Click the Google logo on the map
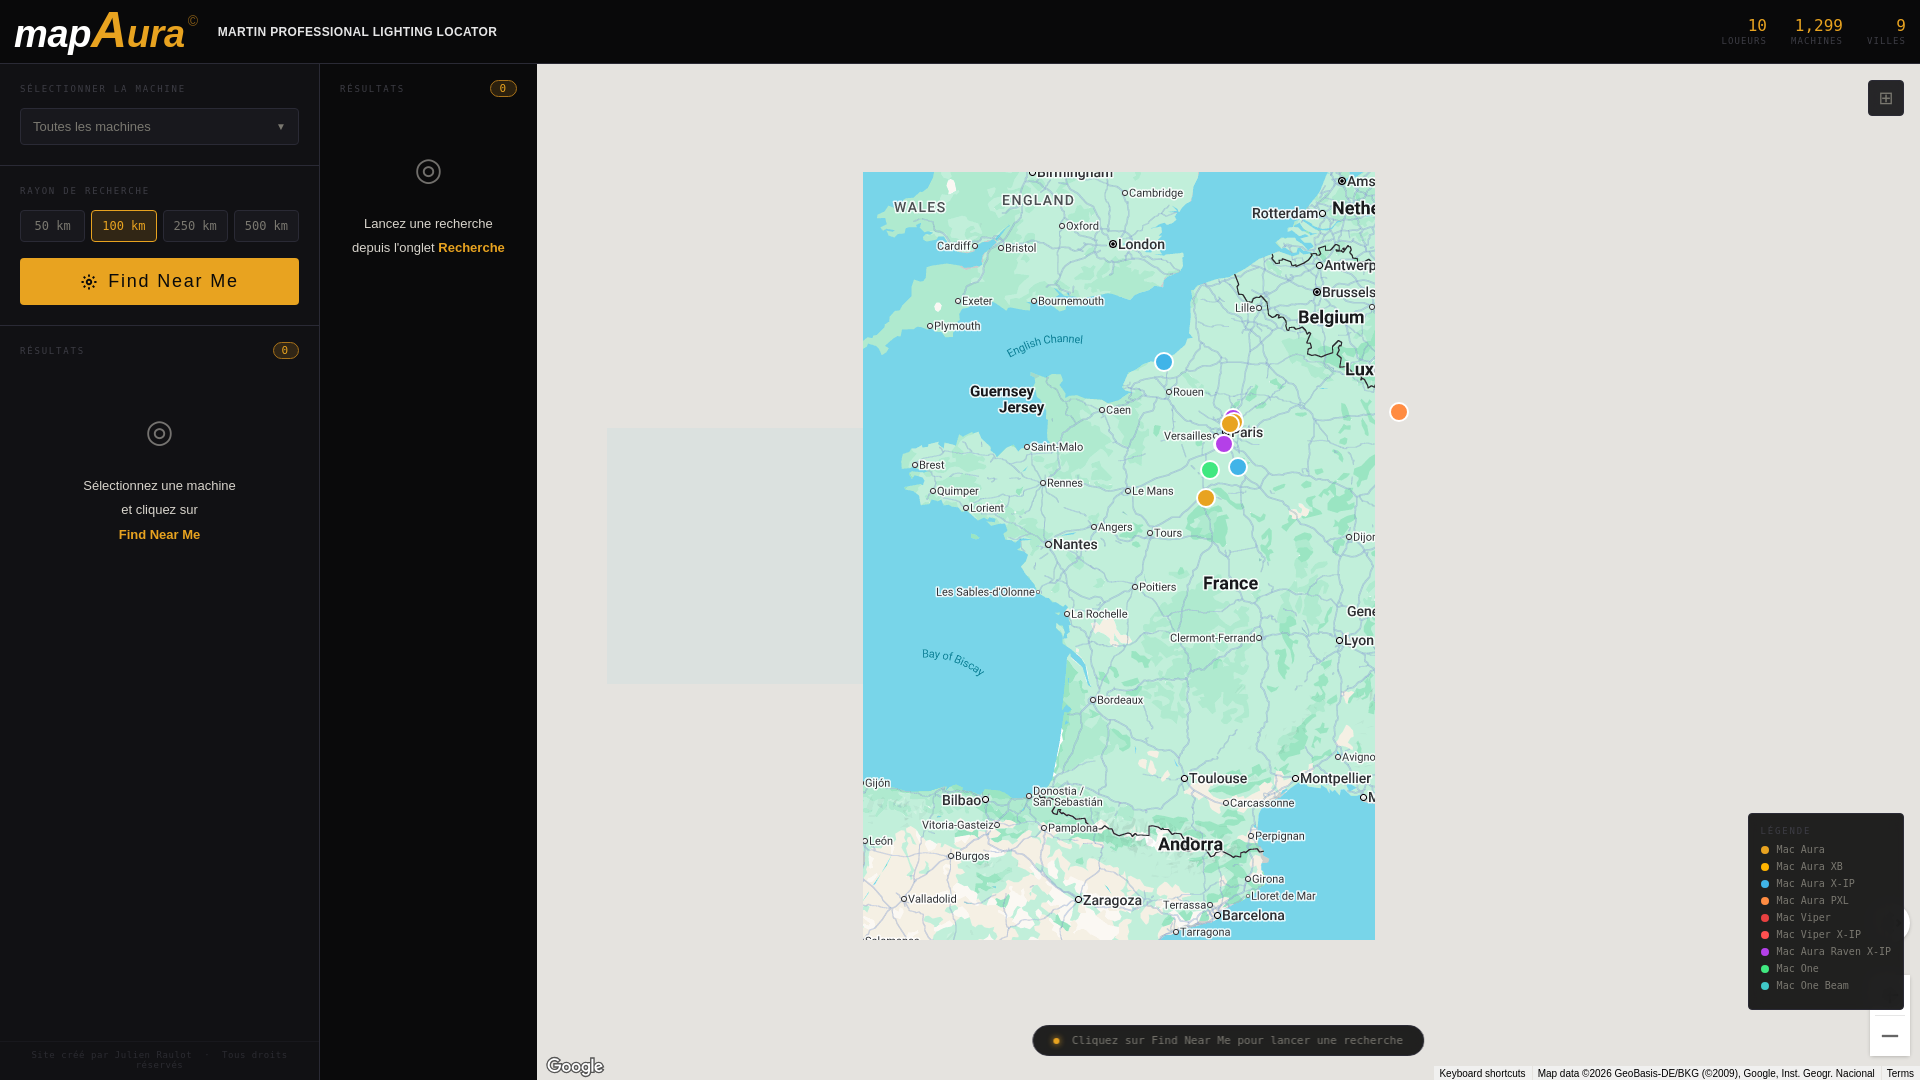Image resolution: width=1920 pixels, height=1080 pixels. 575,1066
